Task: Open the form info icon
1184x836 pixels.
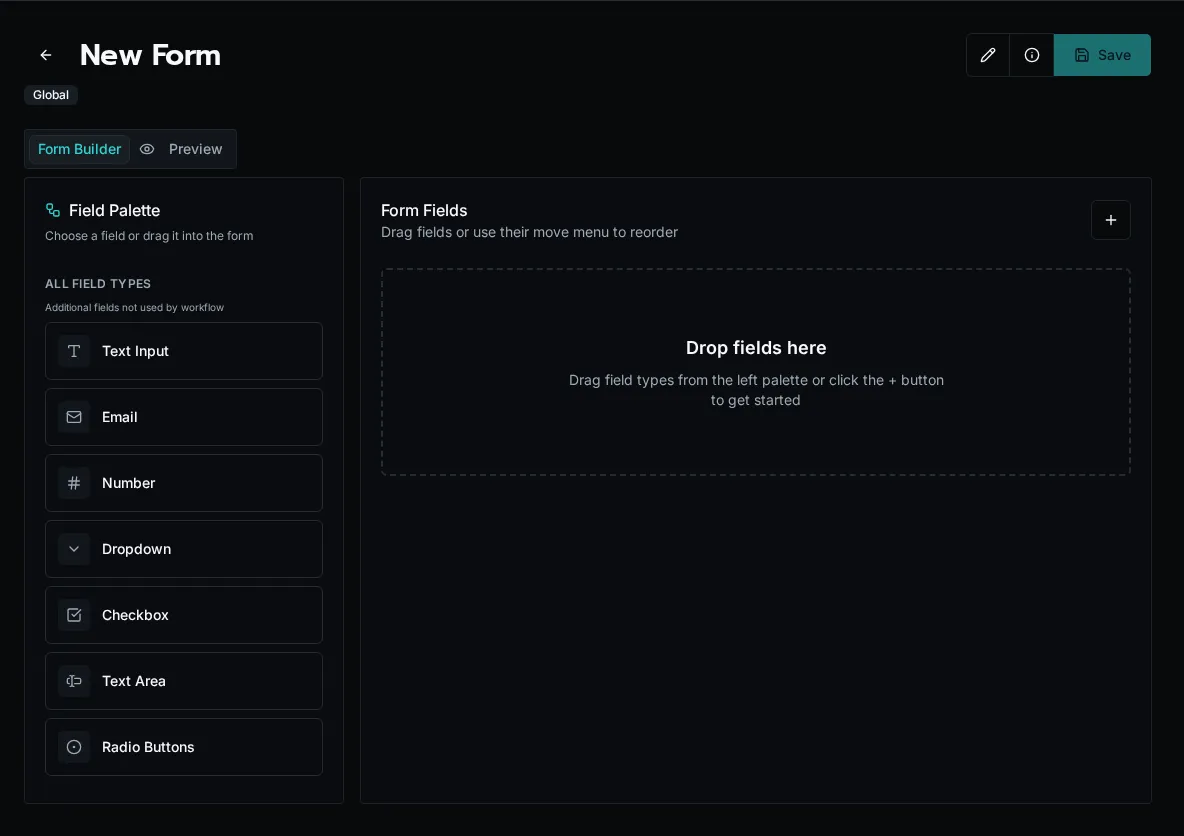Action: tap(1031, 55)
